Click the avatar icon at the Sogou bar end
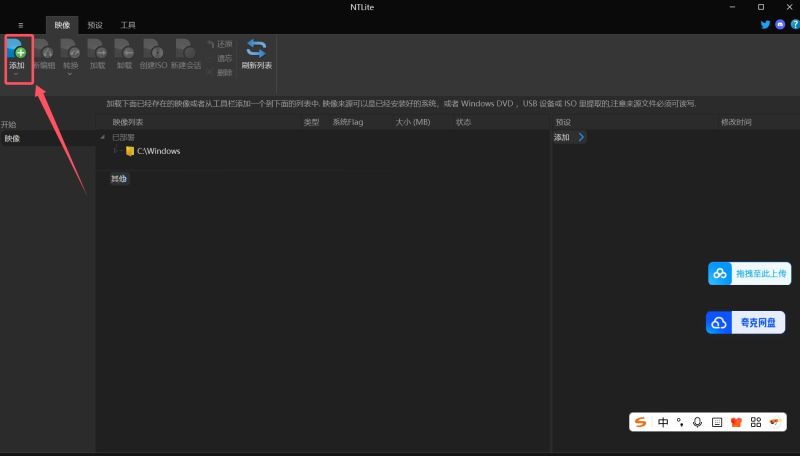Screen dimensions: 800x456 pos(775,422)
